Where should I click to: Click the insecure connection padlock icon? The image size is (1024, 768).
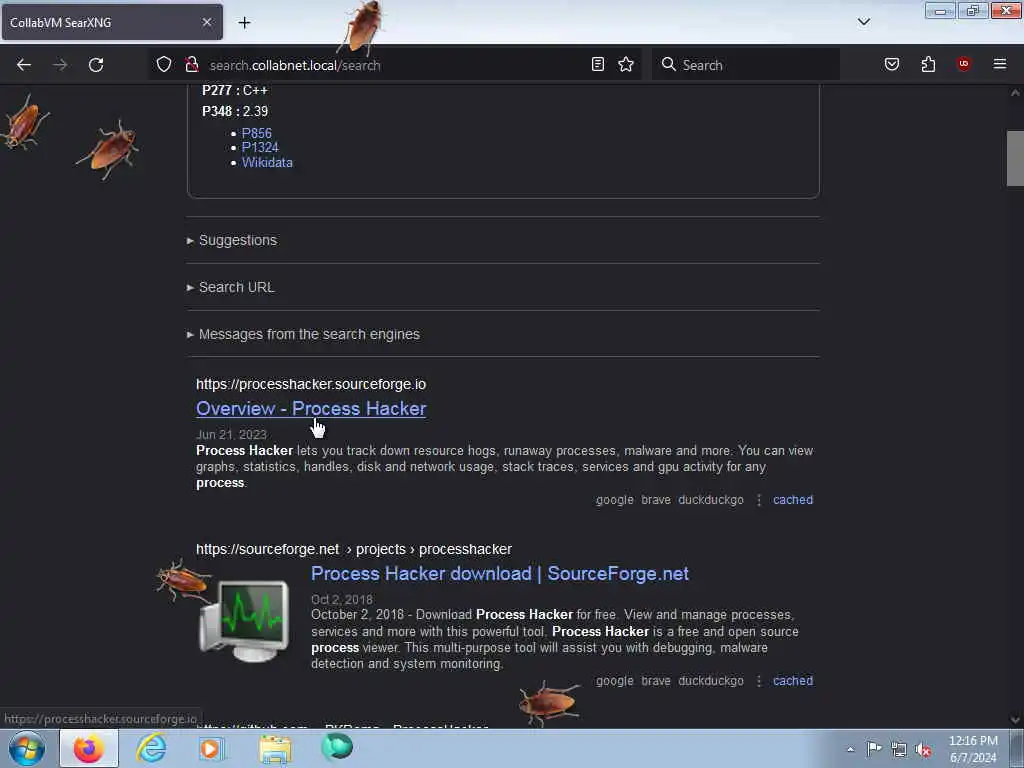point(191,64)
